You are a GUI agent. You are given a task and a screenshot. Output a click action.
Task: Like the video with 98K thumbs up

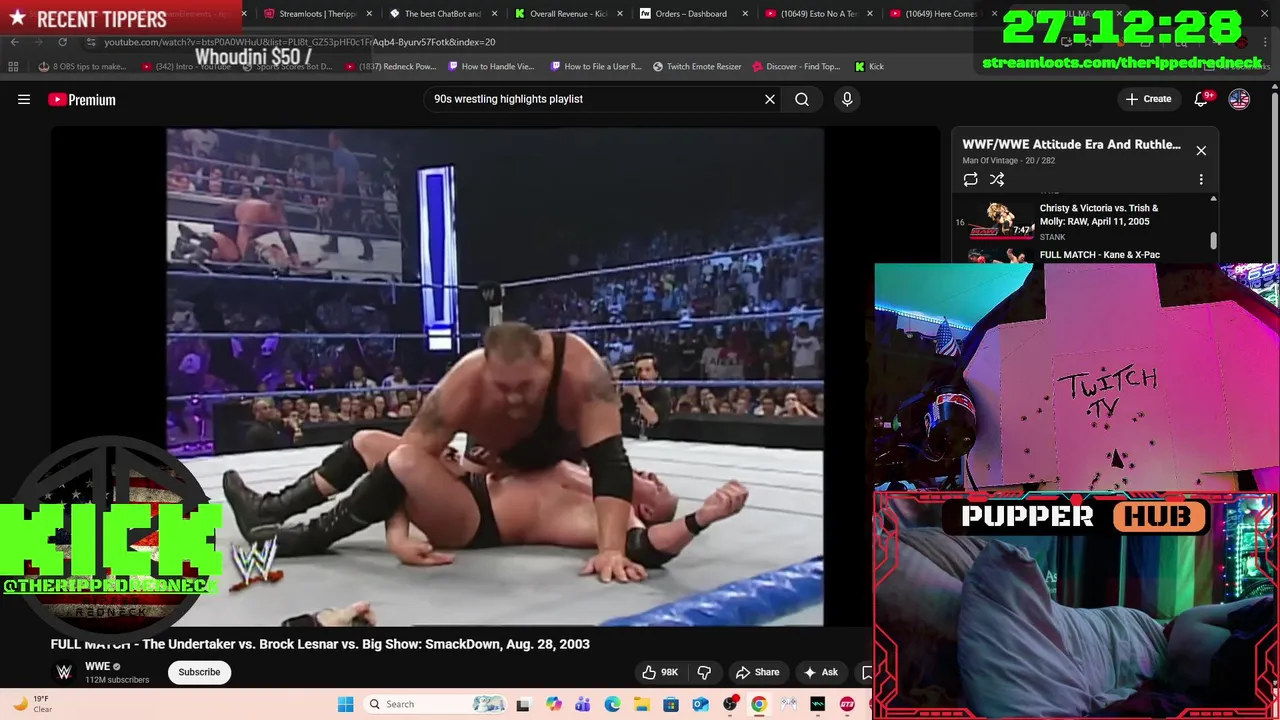click(x=660, y=672)
